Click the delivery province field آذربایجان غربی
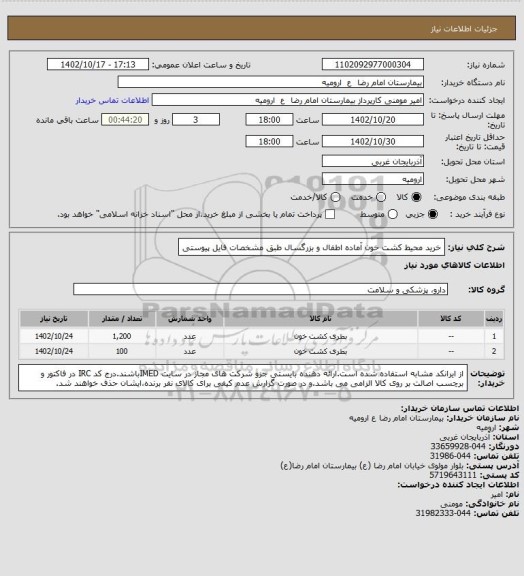The image size is (524, 576). tap(373, 161)
